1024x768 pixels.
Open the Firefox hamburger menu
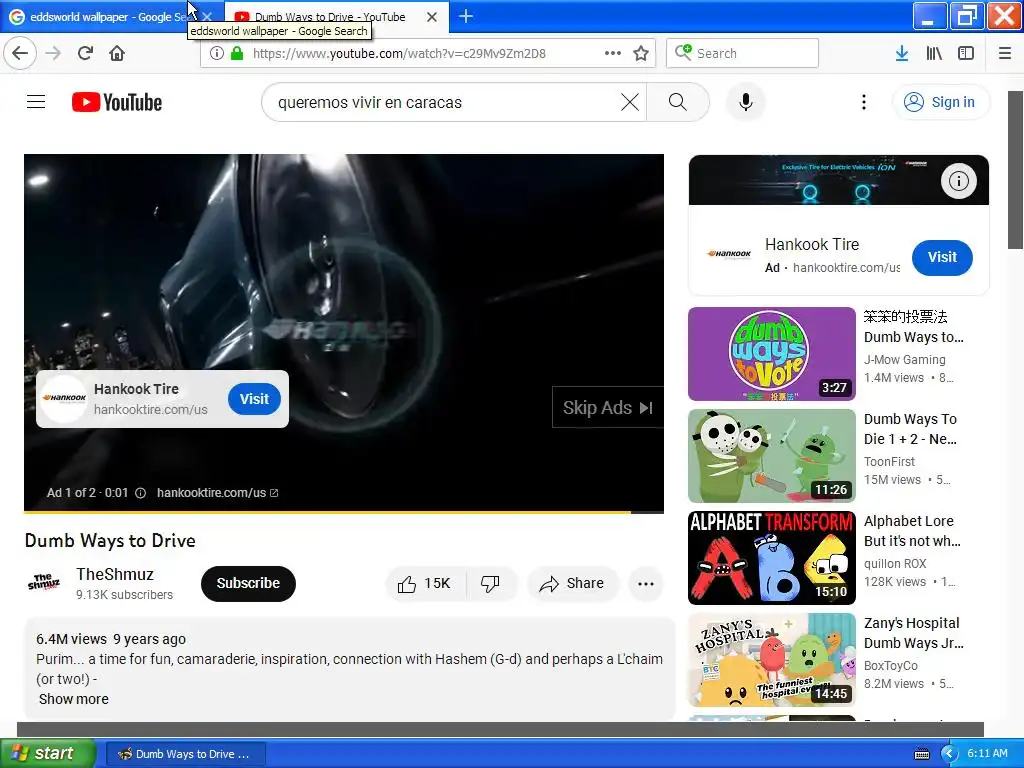point(1005,53)
